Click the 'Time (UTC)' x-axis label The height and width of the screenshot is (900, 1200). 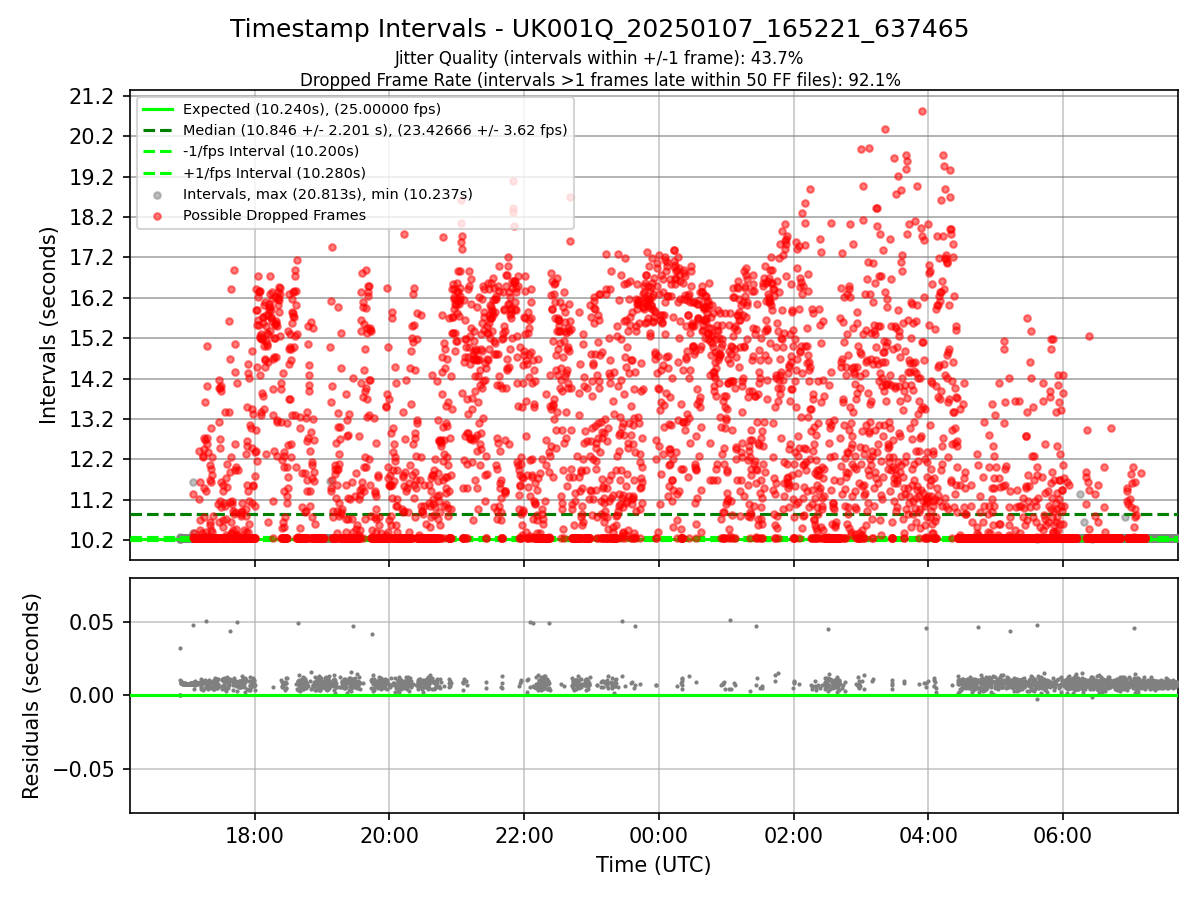tap(654, 865)
